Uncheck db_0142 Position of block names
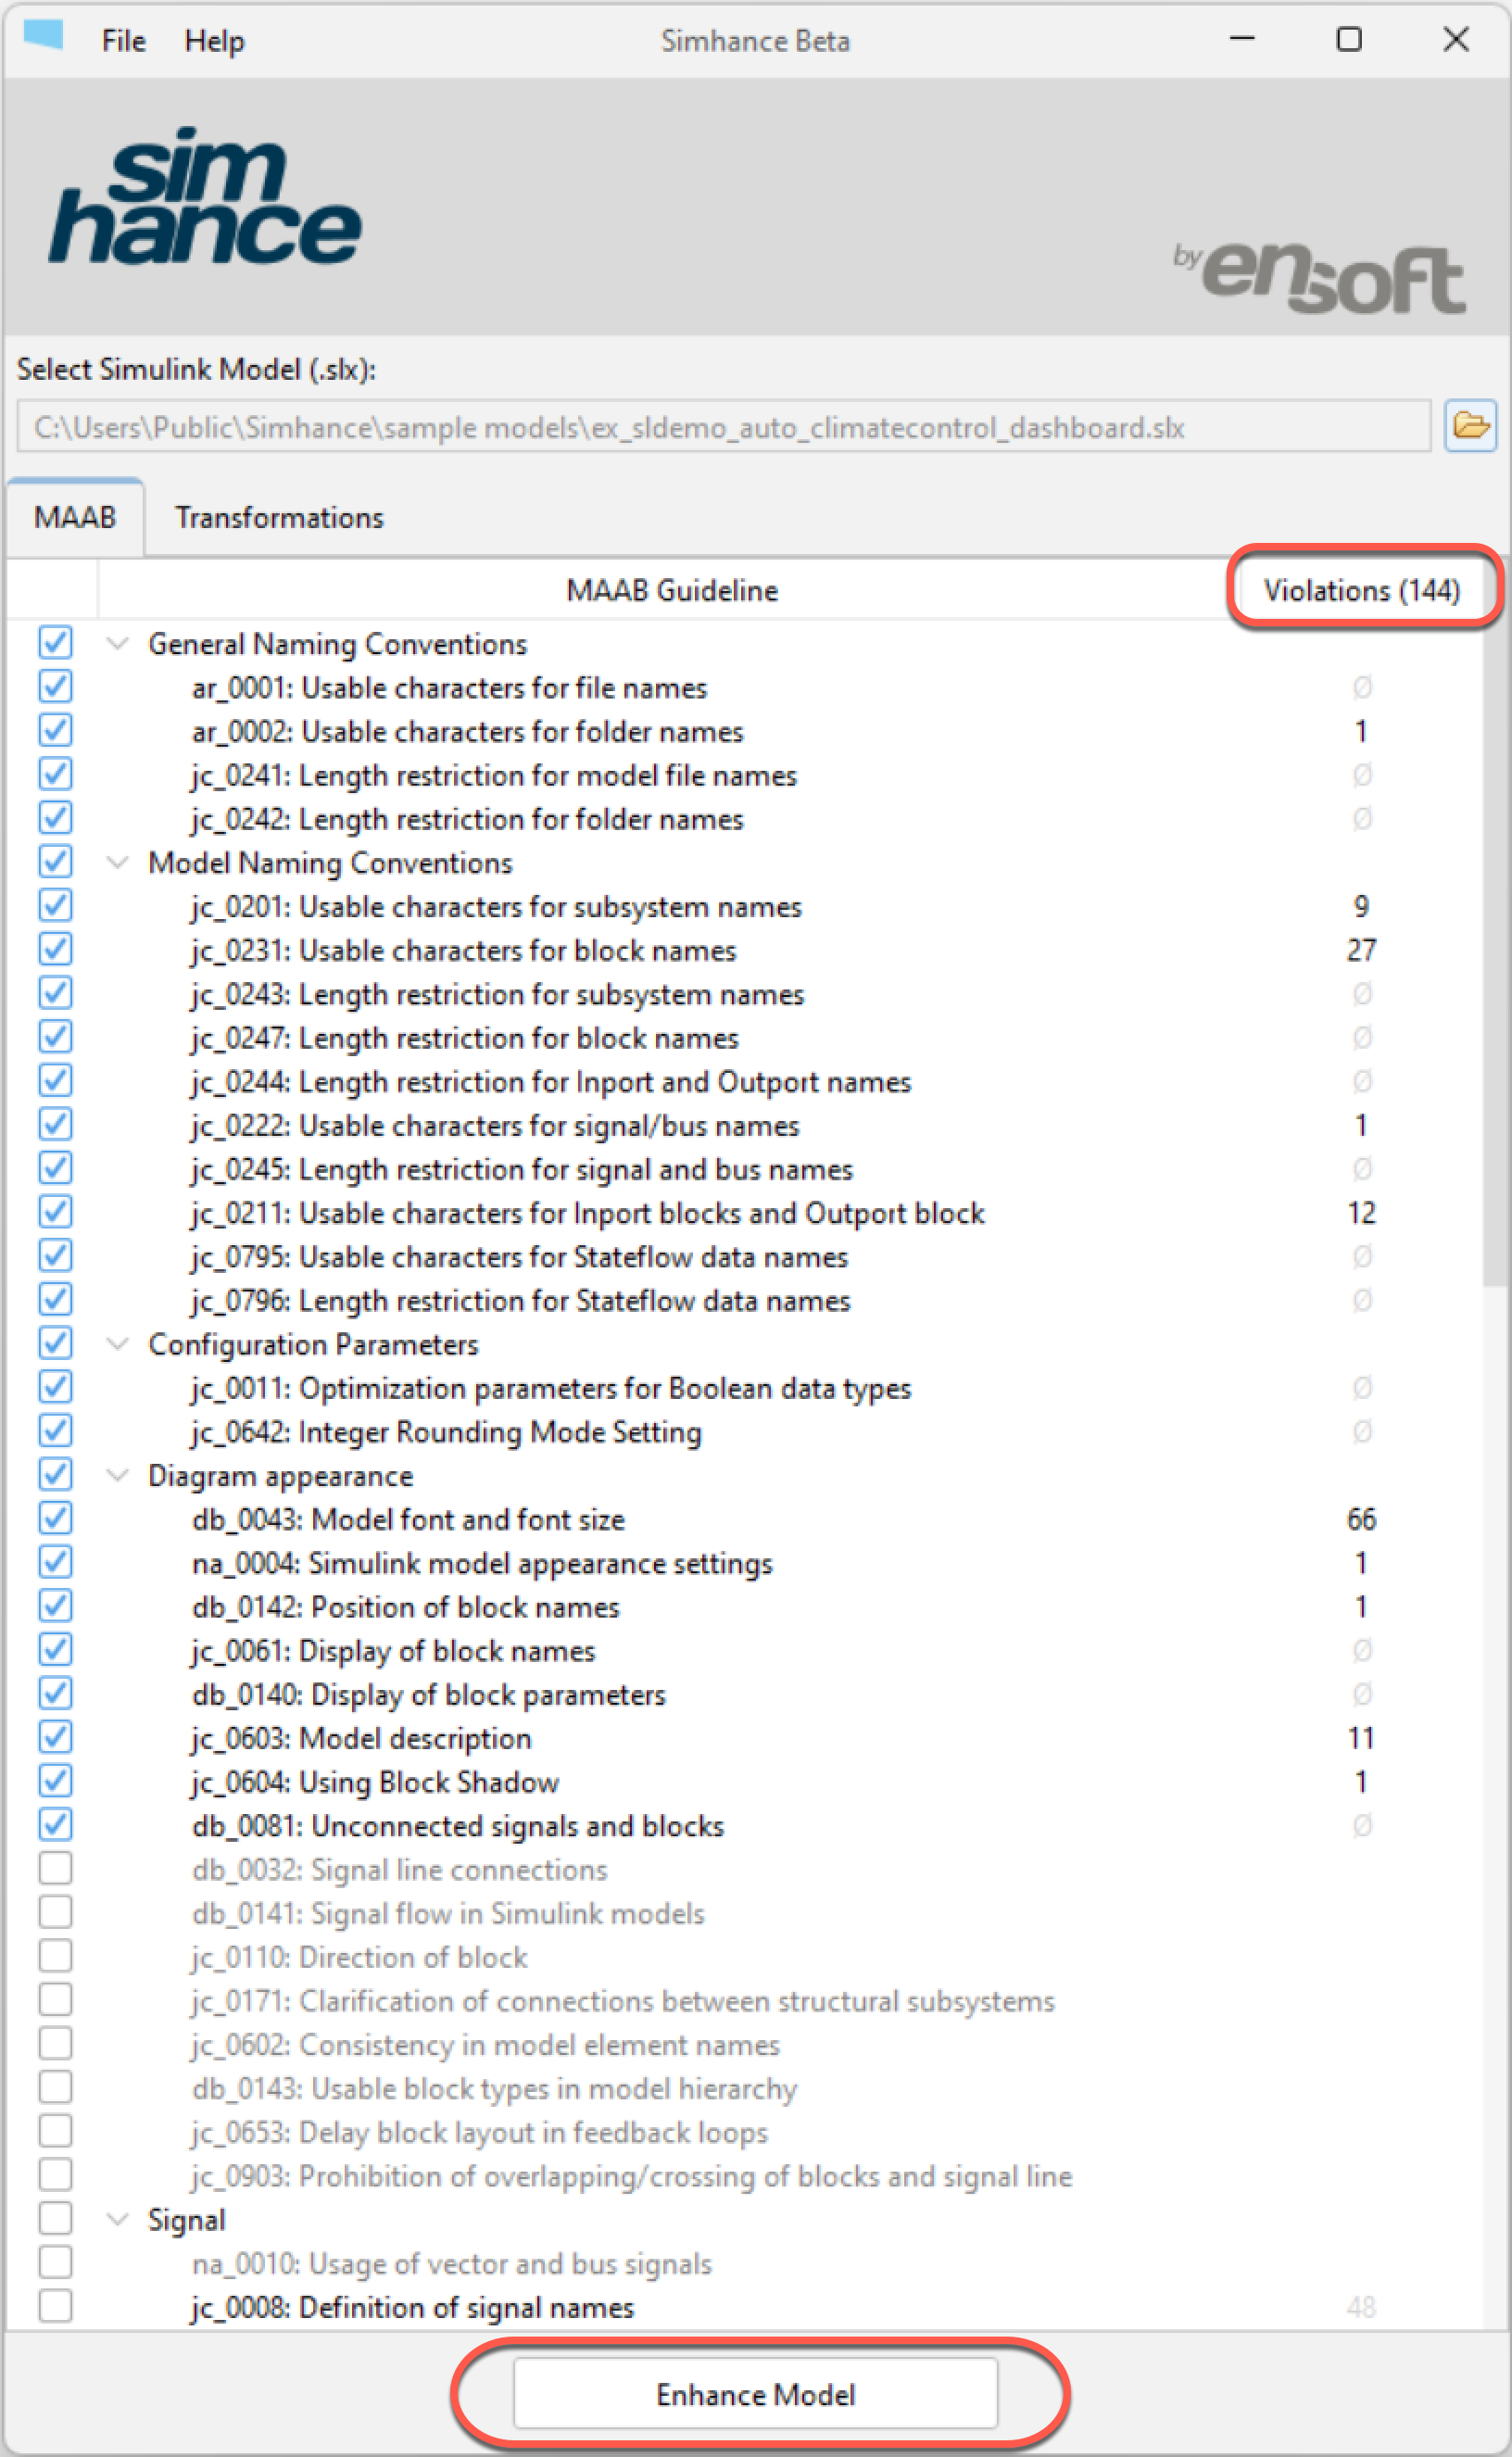 pos(56,1605)
